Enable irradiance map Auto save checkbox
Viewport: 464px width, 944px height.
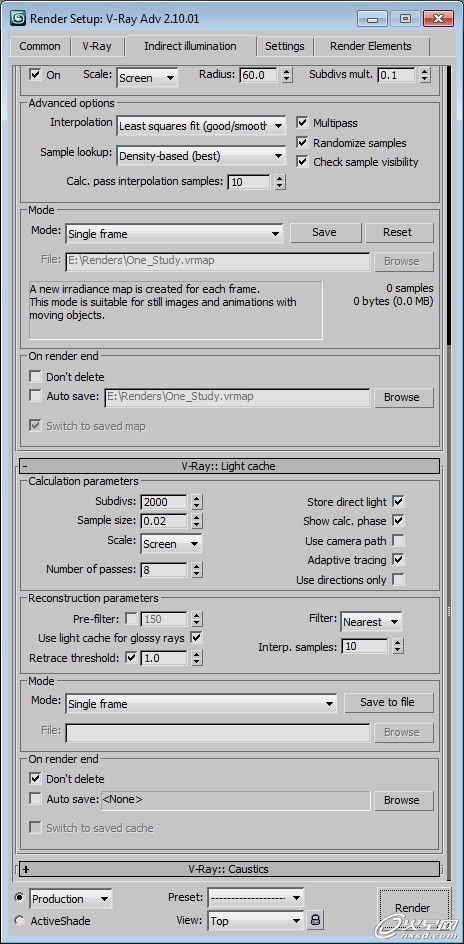pos(35,396)
